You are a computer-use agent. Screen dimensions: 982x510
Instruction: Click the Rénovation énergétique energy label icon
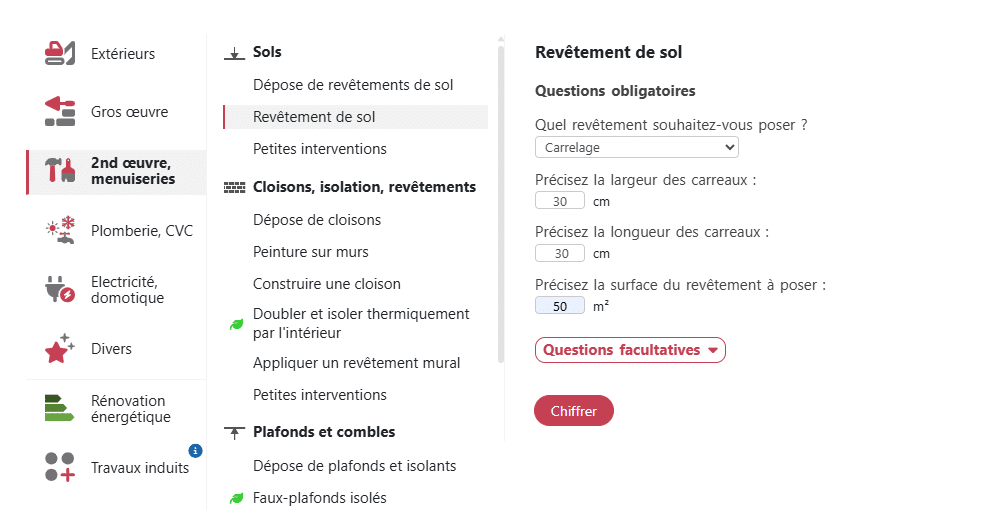60,408
